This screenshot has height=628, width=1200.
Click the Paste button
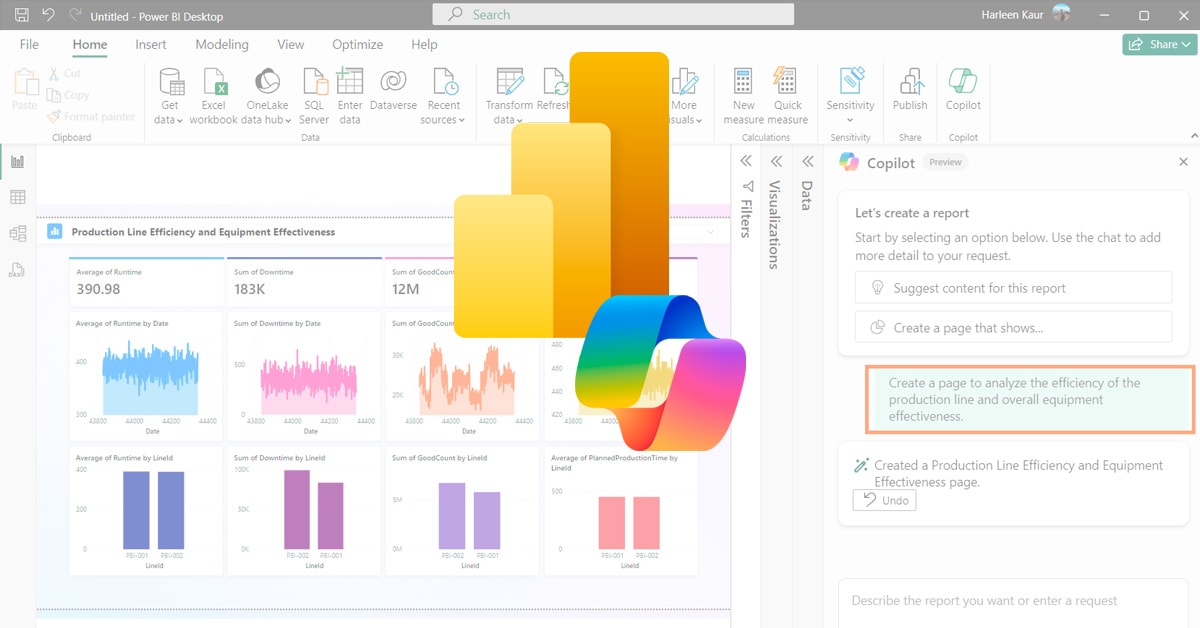24,90
